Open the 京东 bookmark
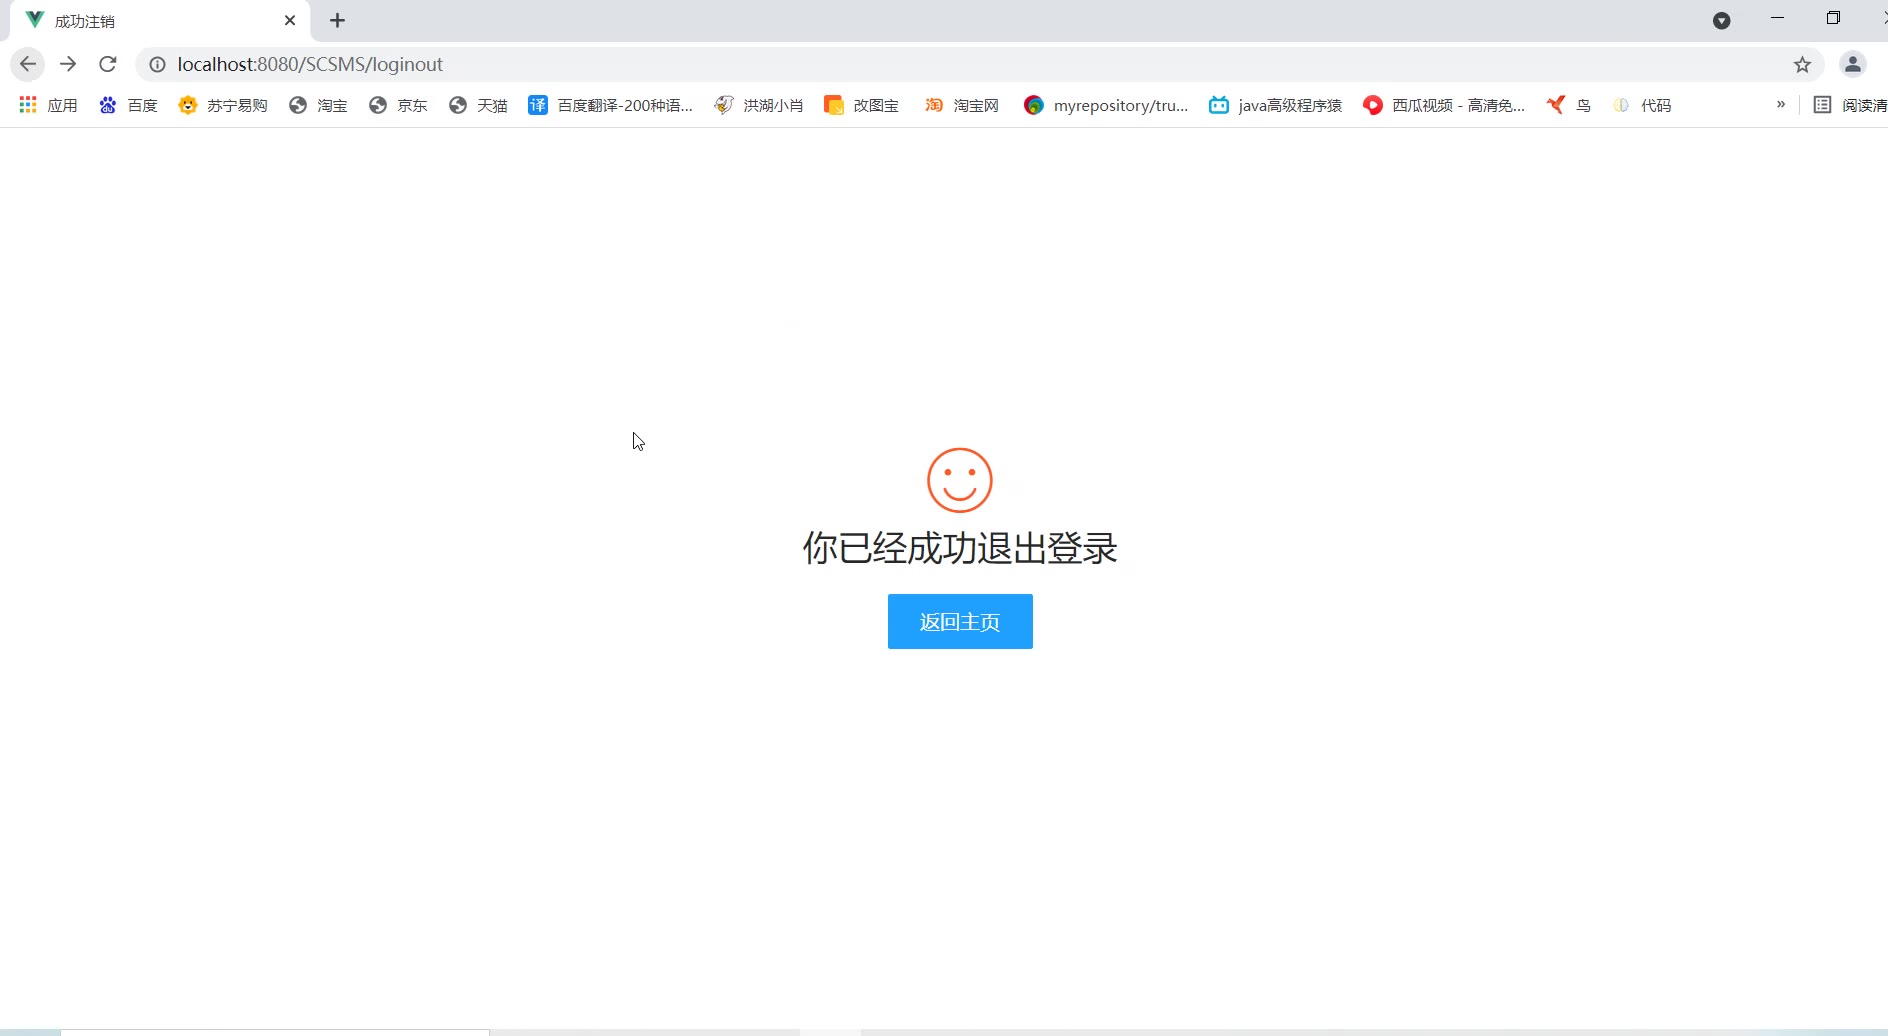This screenshot has height=1036, width=1888. click(x=398, y=105)
